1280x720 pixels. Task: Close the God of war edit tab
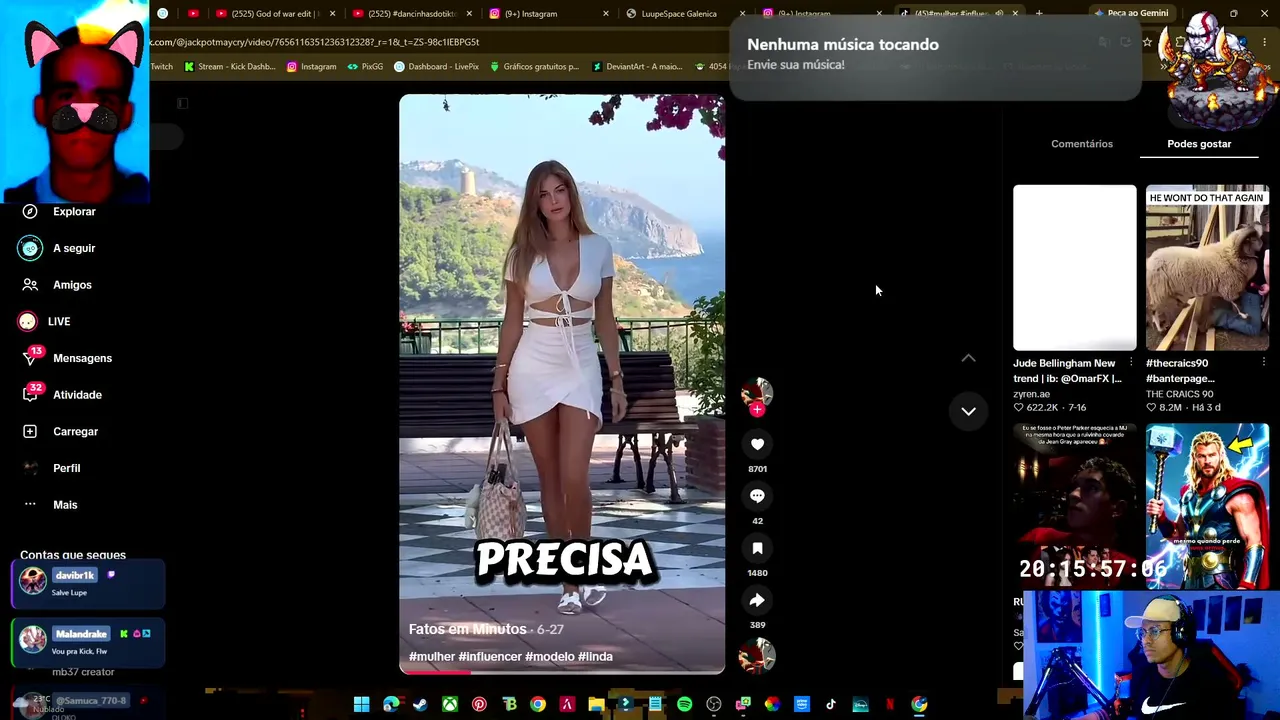coord(332,14)
